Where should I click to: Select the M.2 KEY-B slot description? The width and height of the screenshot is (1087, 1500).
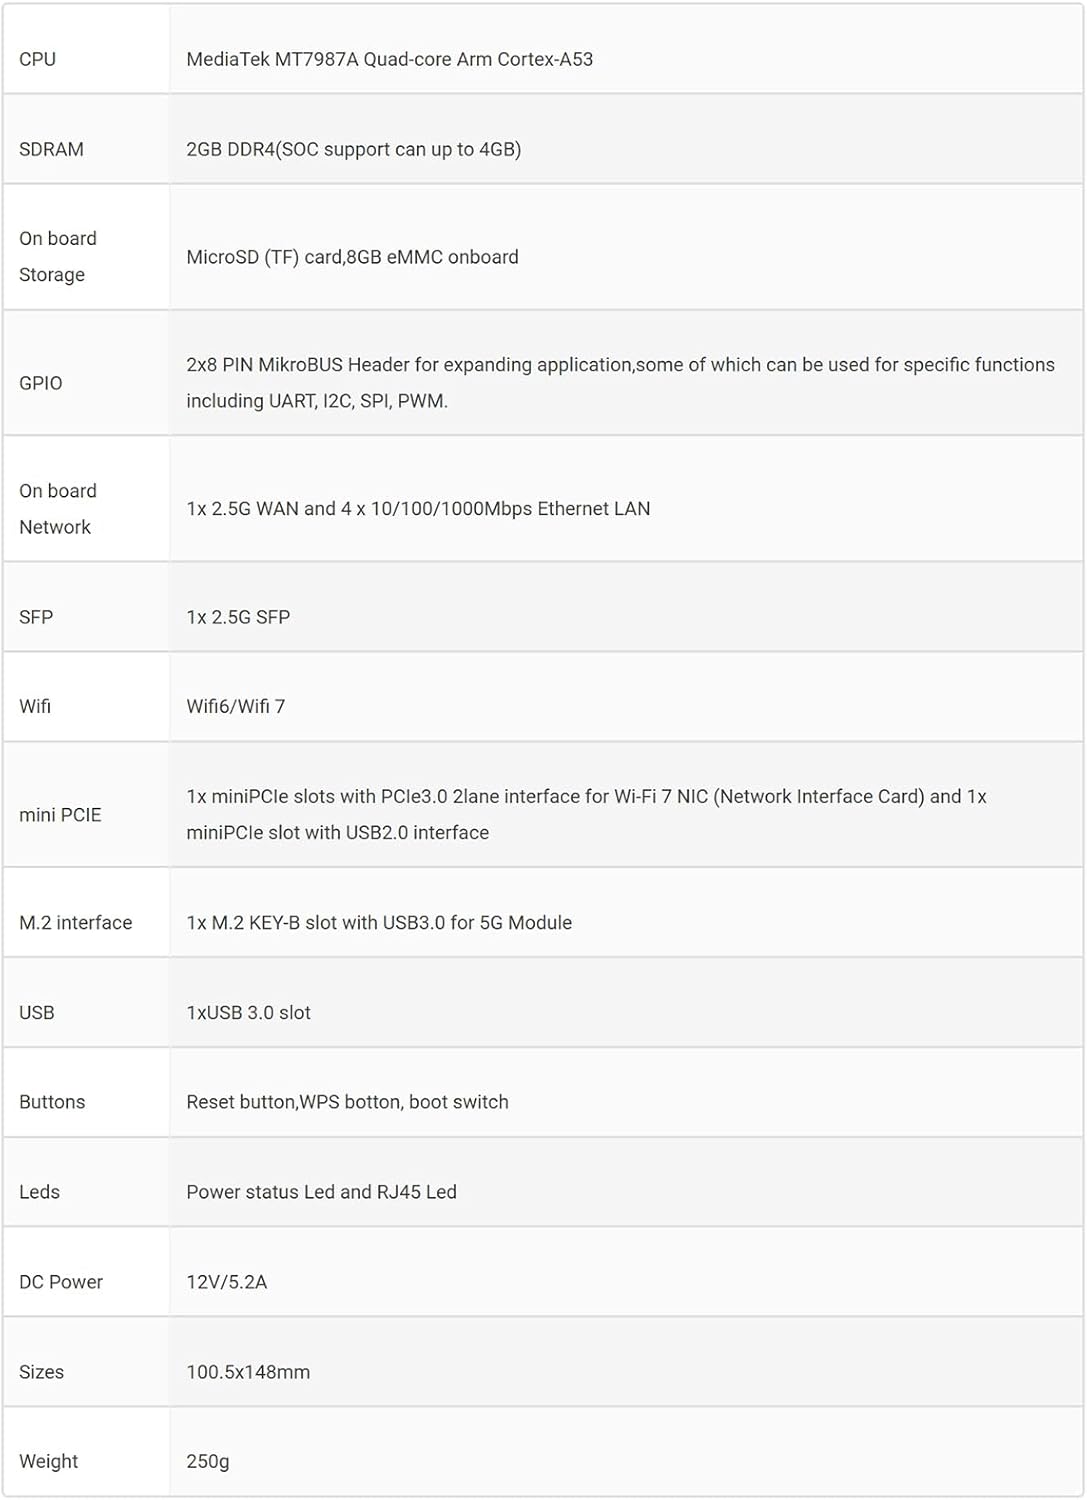point(379,923)
